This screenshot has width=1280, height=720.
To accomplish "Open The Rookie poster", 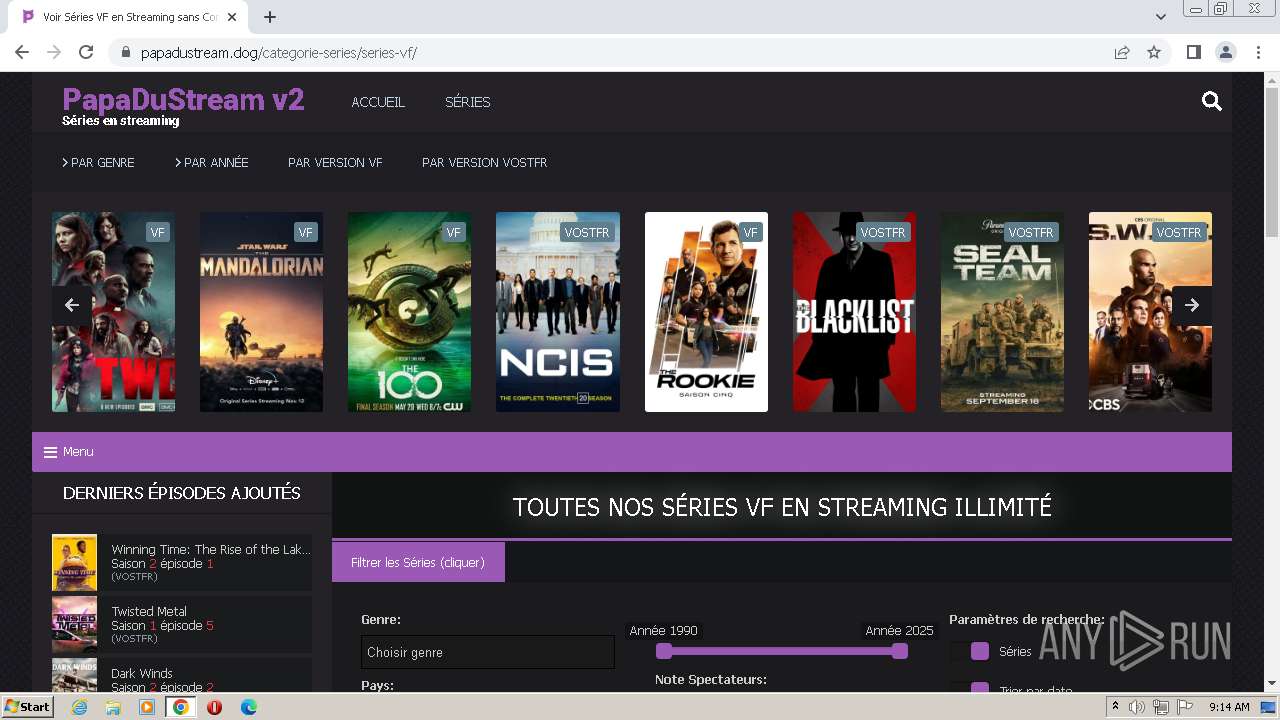I will [x=706, y=312].
